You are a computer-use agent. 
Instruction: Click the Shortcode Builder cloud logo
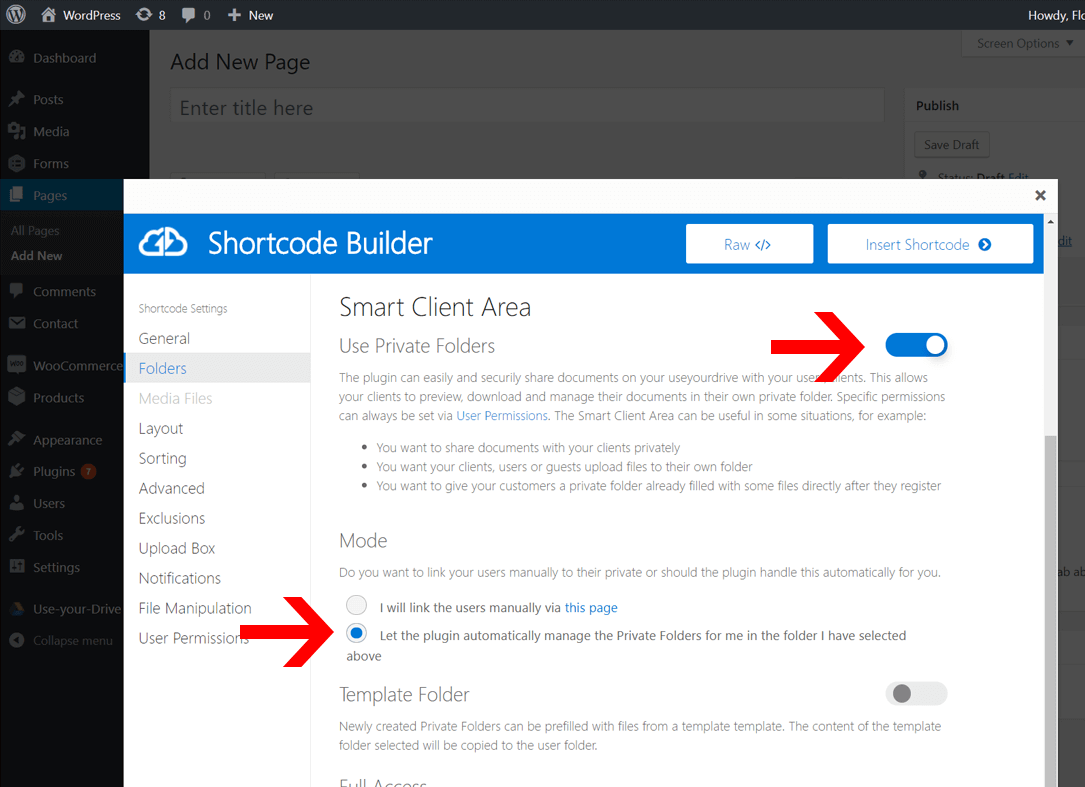coord(163,243)
